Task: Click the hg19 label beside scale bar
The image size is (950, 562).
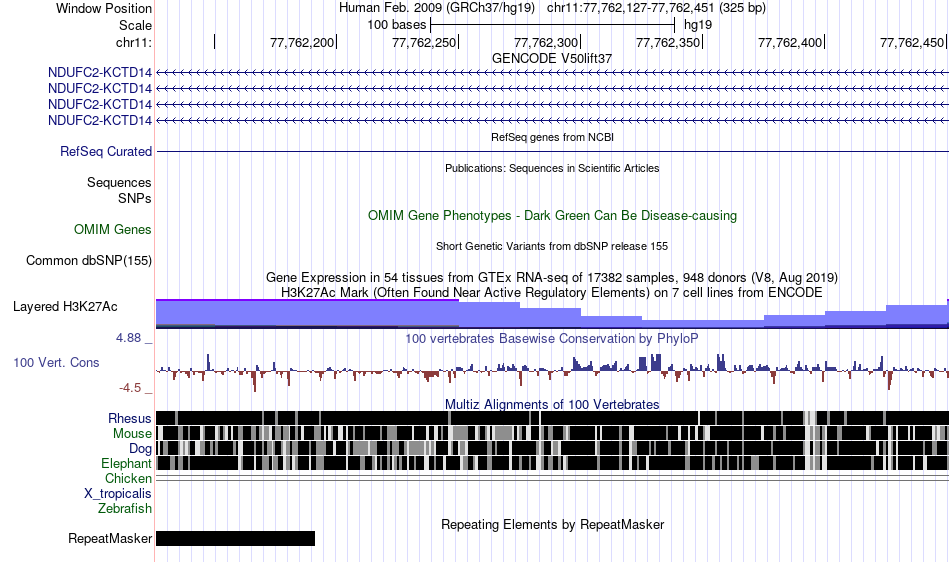Action: [698, 25]
